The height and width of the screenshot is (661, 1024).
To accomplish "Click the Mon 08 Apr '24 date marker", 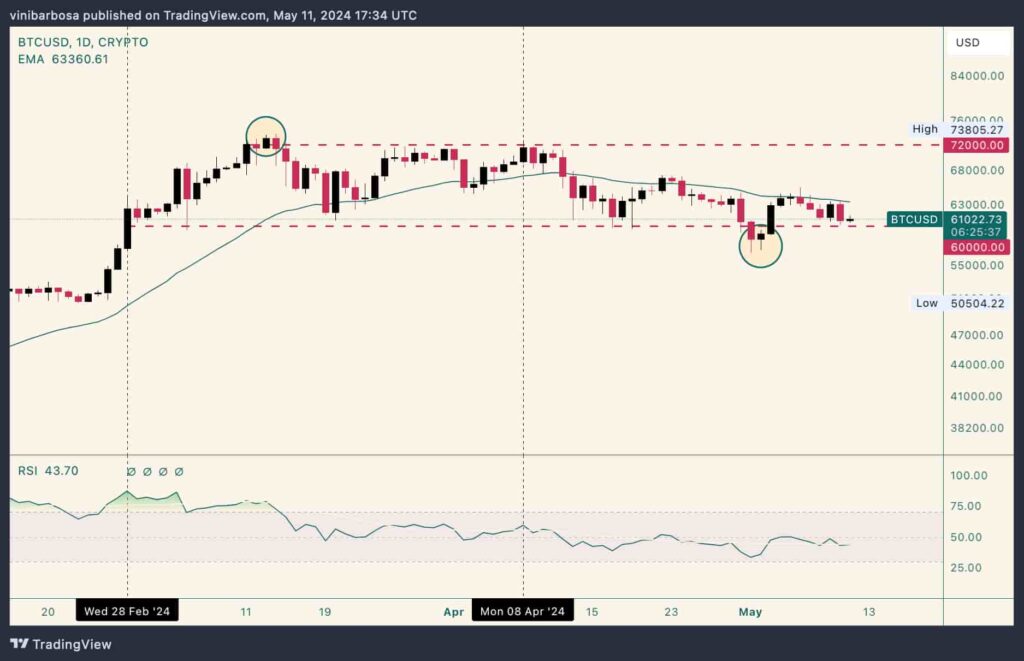I will [523, 611].
